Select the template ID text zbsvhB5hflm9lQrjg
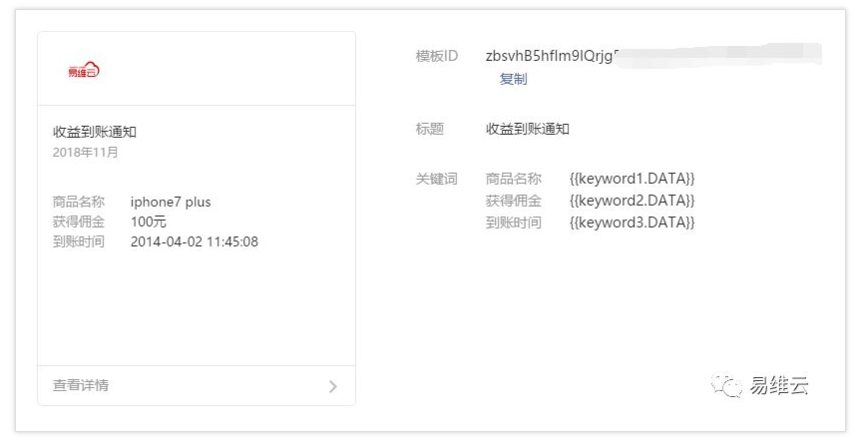 click(552, 56)
